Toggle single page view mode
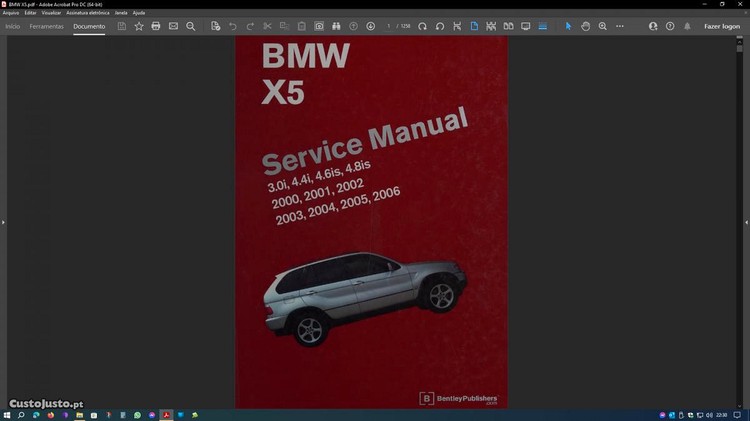Viewport: 750px width, 421px height. click(475, 26)
